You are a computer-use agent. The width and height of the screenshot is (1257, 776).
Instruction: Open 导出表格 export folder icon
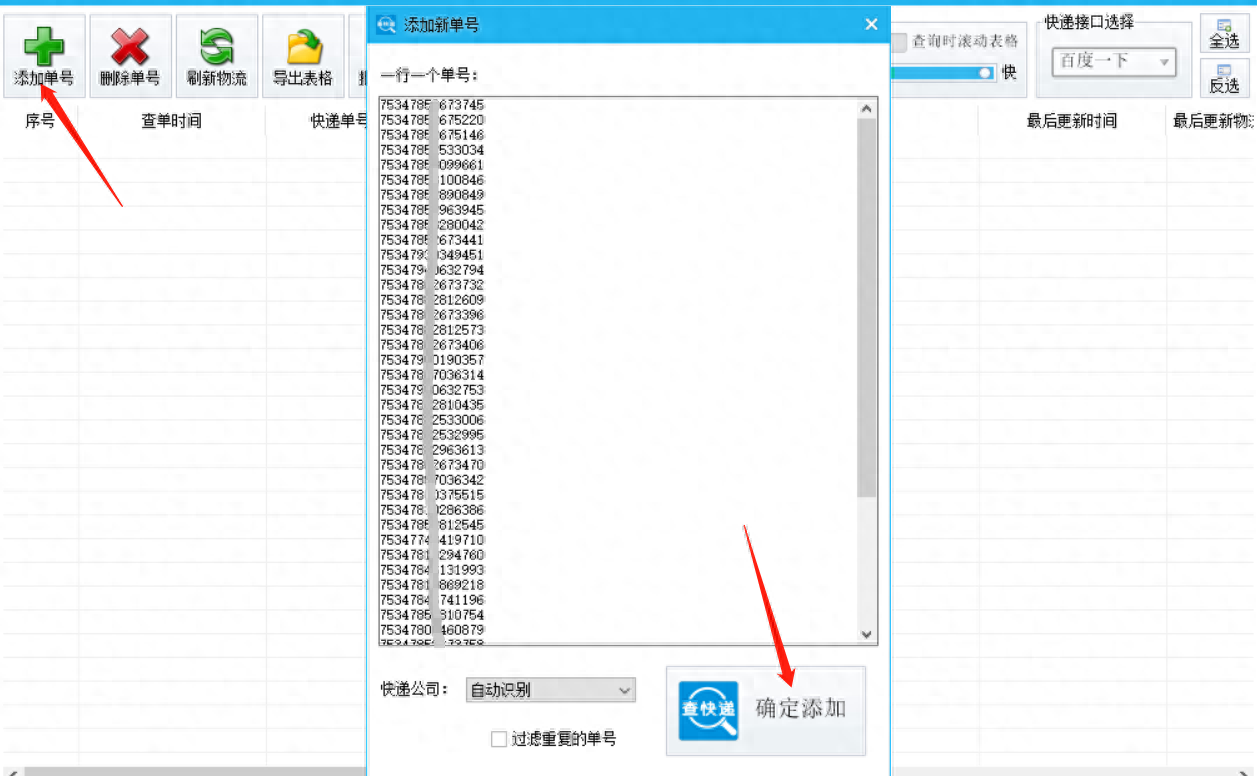click(303, 47)
